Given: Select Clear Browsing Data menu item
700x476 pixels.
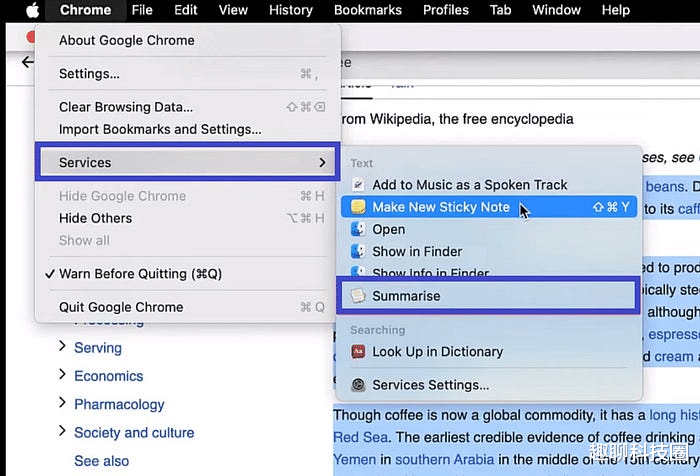Looking at the screenshot, I should (x=126, y=107).
